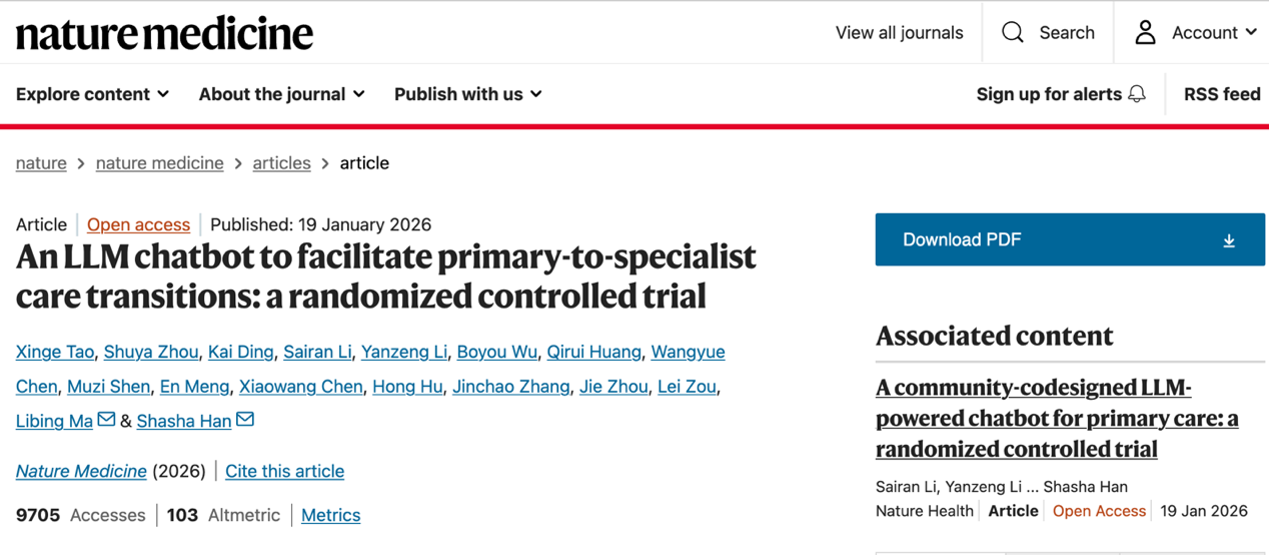Click the nature medicine logo
The width and height of the screenshot is (1274, 559).
[165, 34]
